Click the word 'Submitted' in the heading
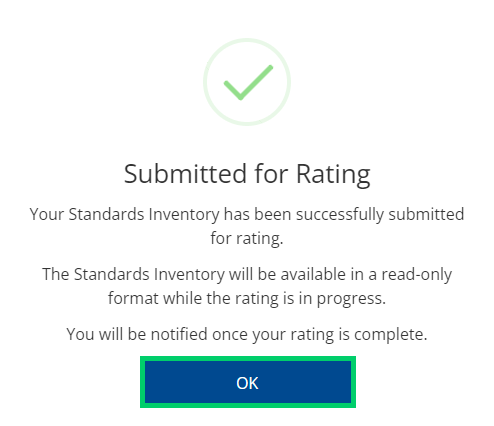The height and width of the screenshot is (426, 494). (185, 174)
